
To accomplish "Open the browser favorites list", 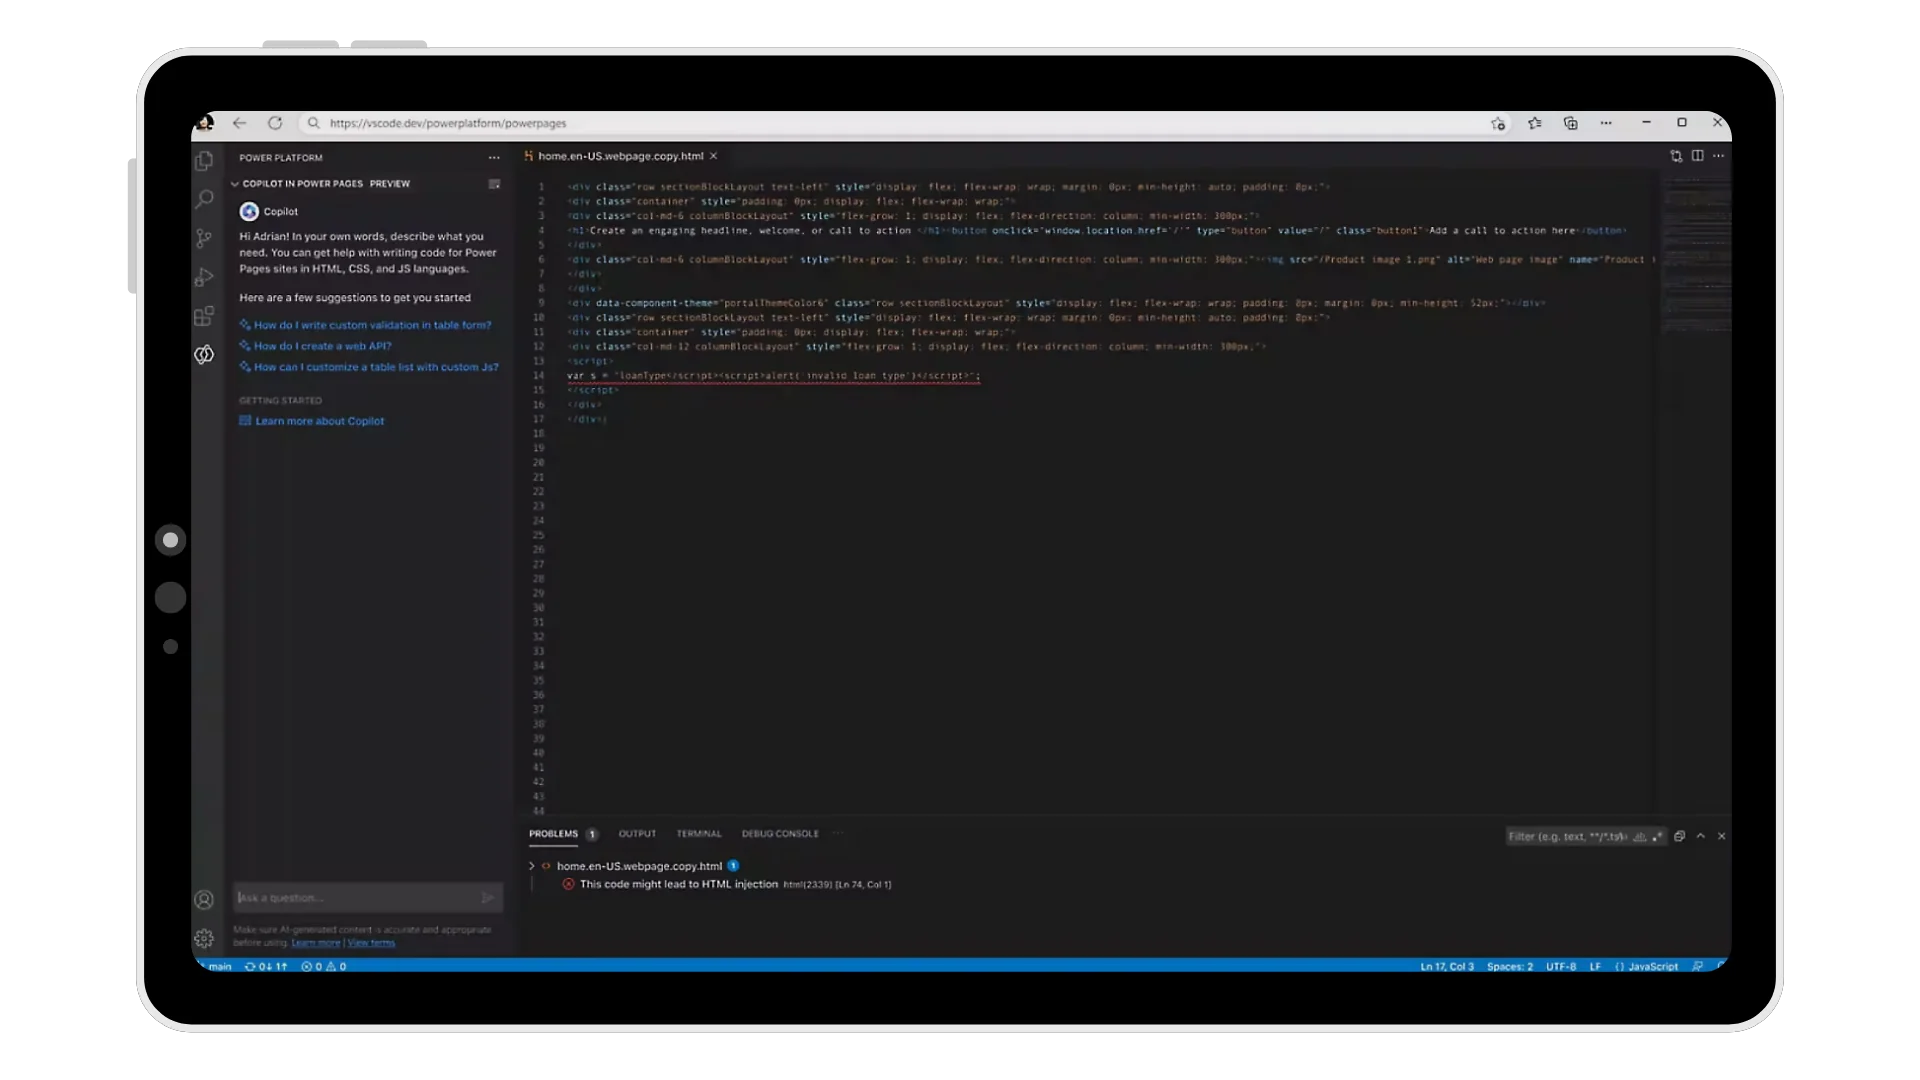I will [1535, 123].
